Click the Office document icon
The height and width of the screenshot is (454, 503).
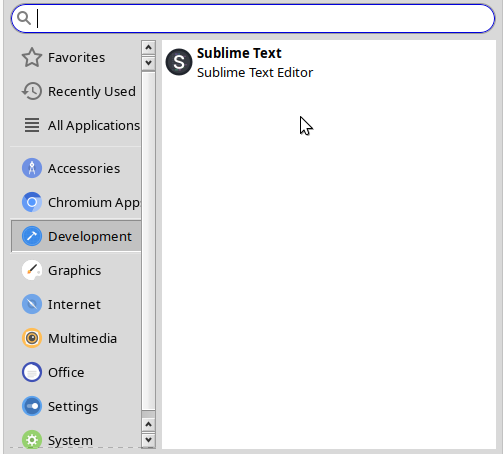coord(32,372)
